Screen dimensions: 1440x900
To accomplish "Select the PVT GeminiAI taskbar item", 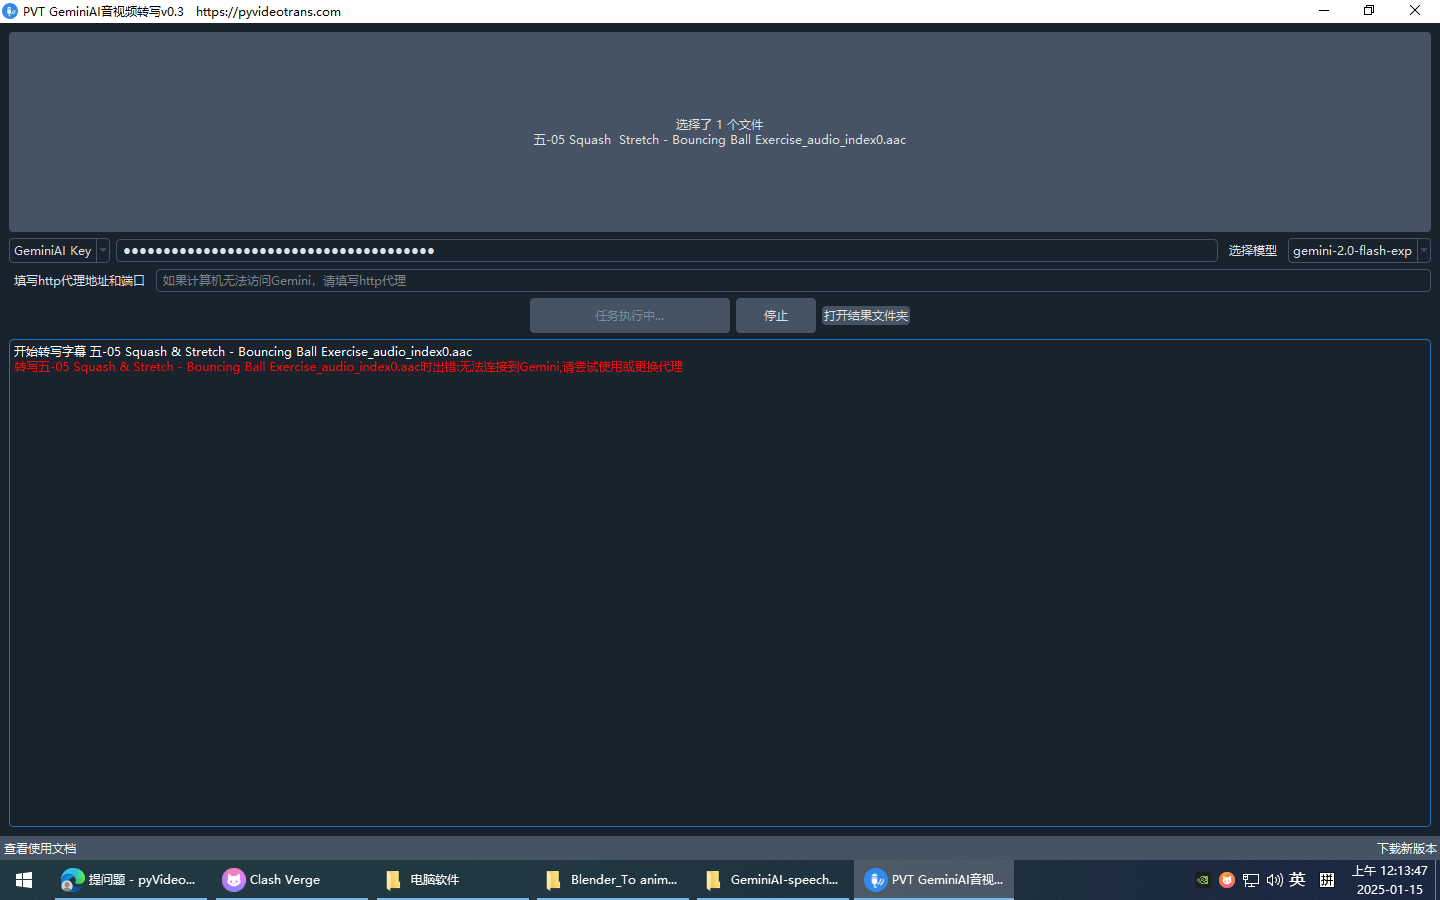I will click(934, 880).
